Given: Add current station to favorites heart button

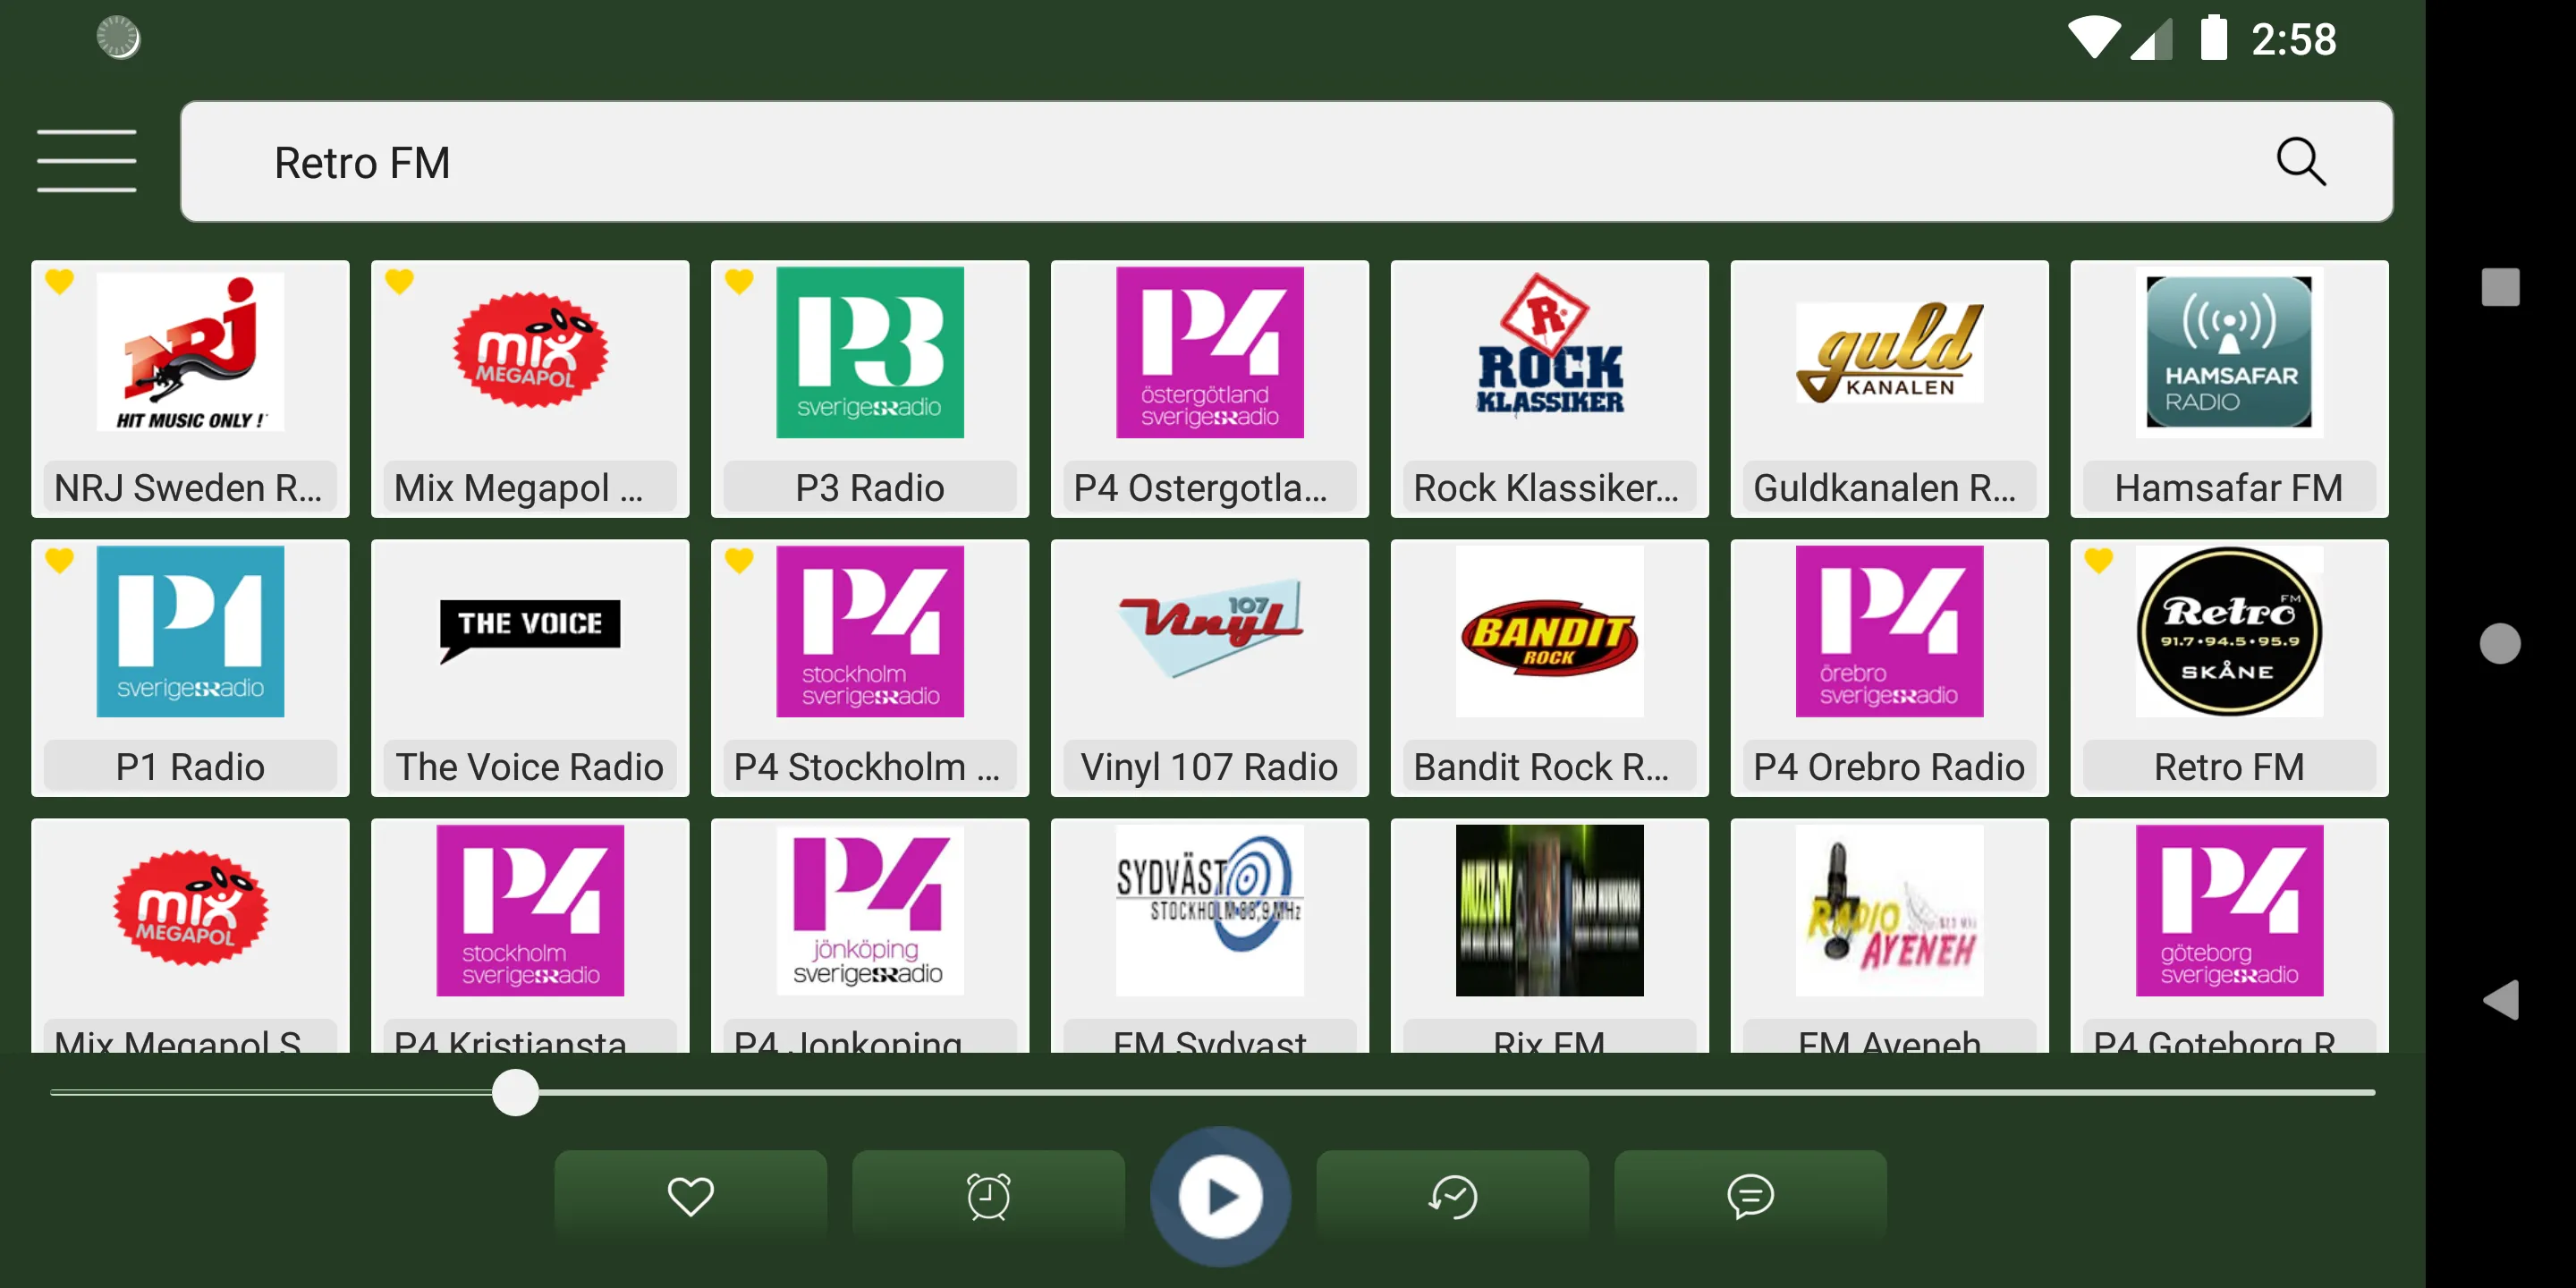Looking at the screenshot, I should (690, 1196).
